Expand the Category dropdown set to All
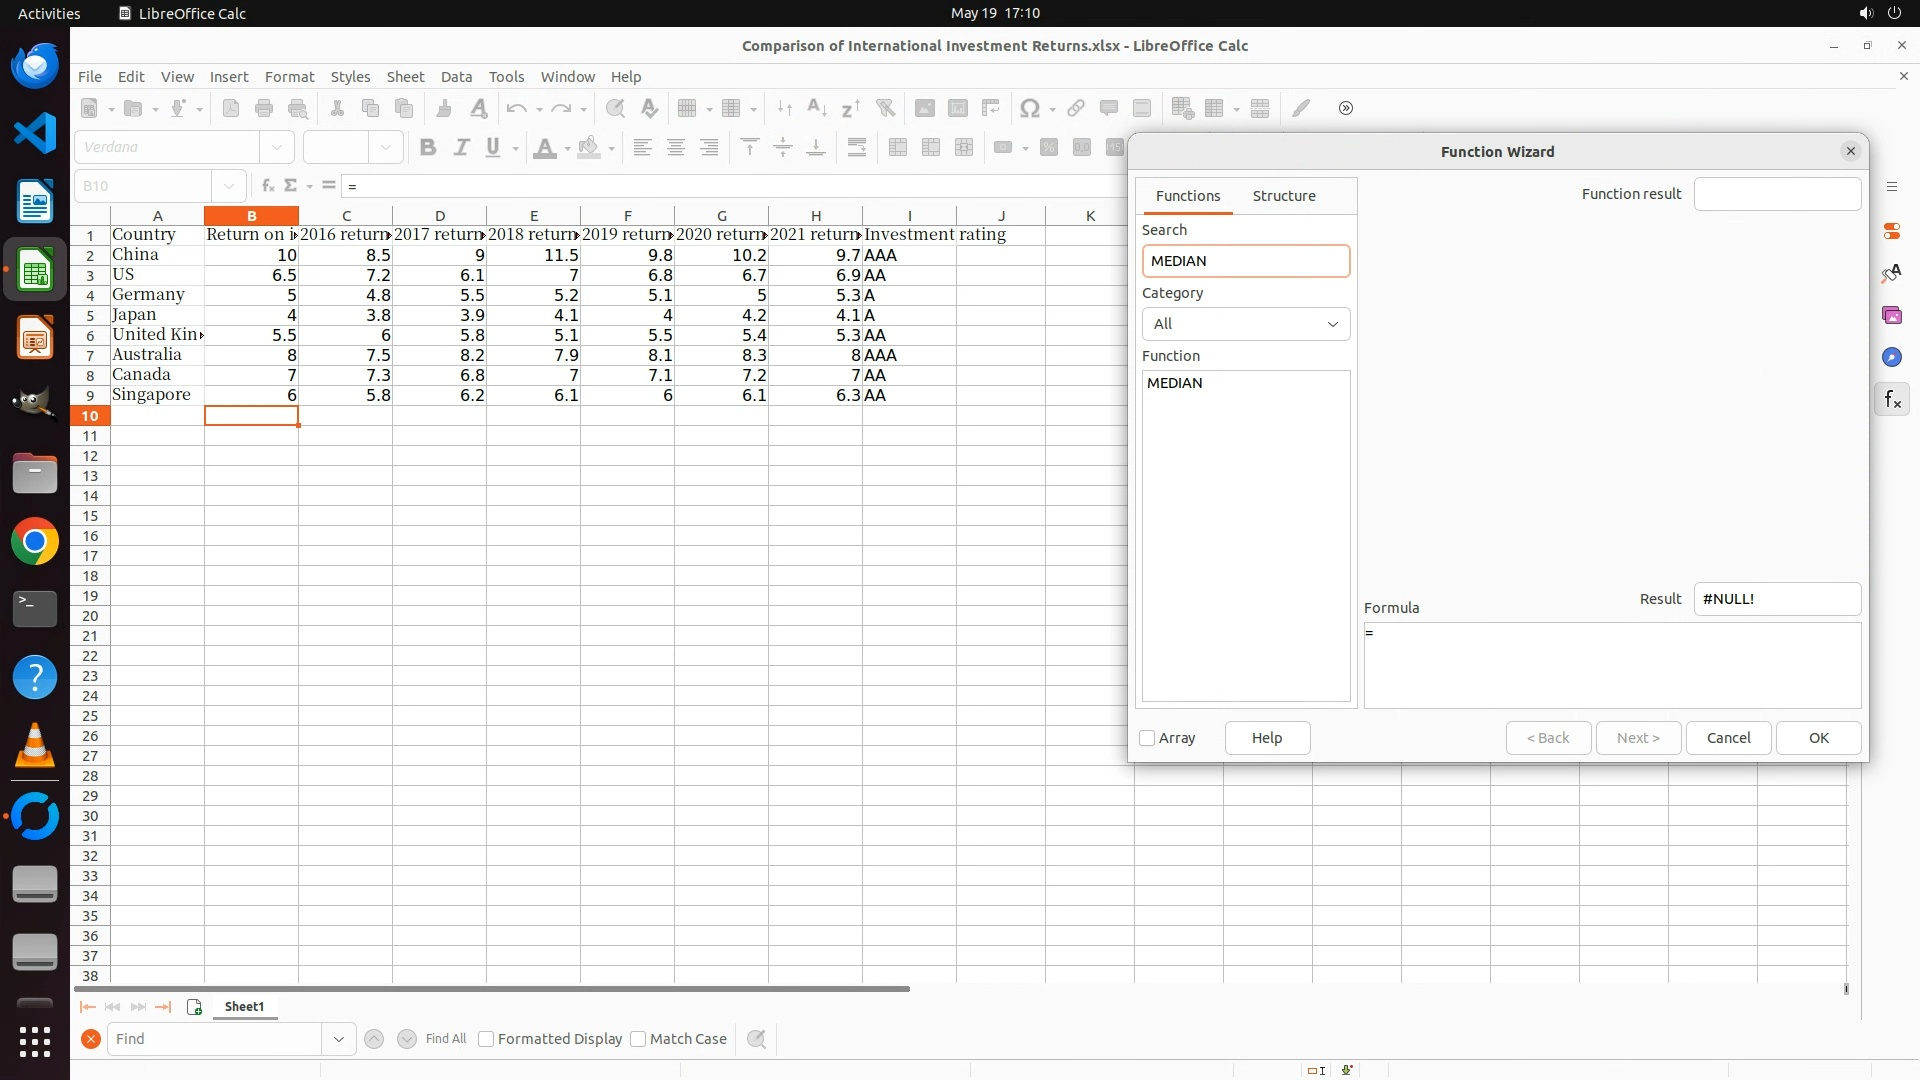Image resolution: width=1920 pixels, height=1080 pixels. [1246, 324]
